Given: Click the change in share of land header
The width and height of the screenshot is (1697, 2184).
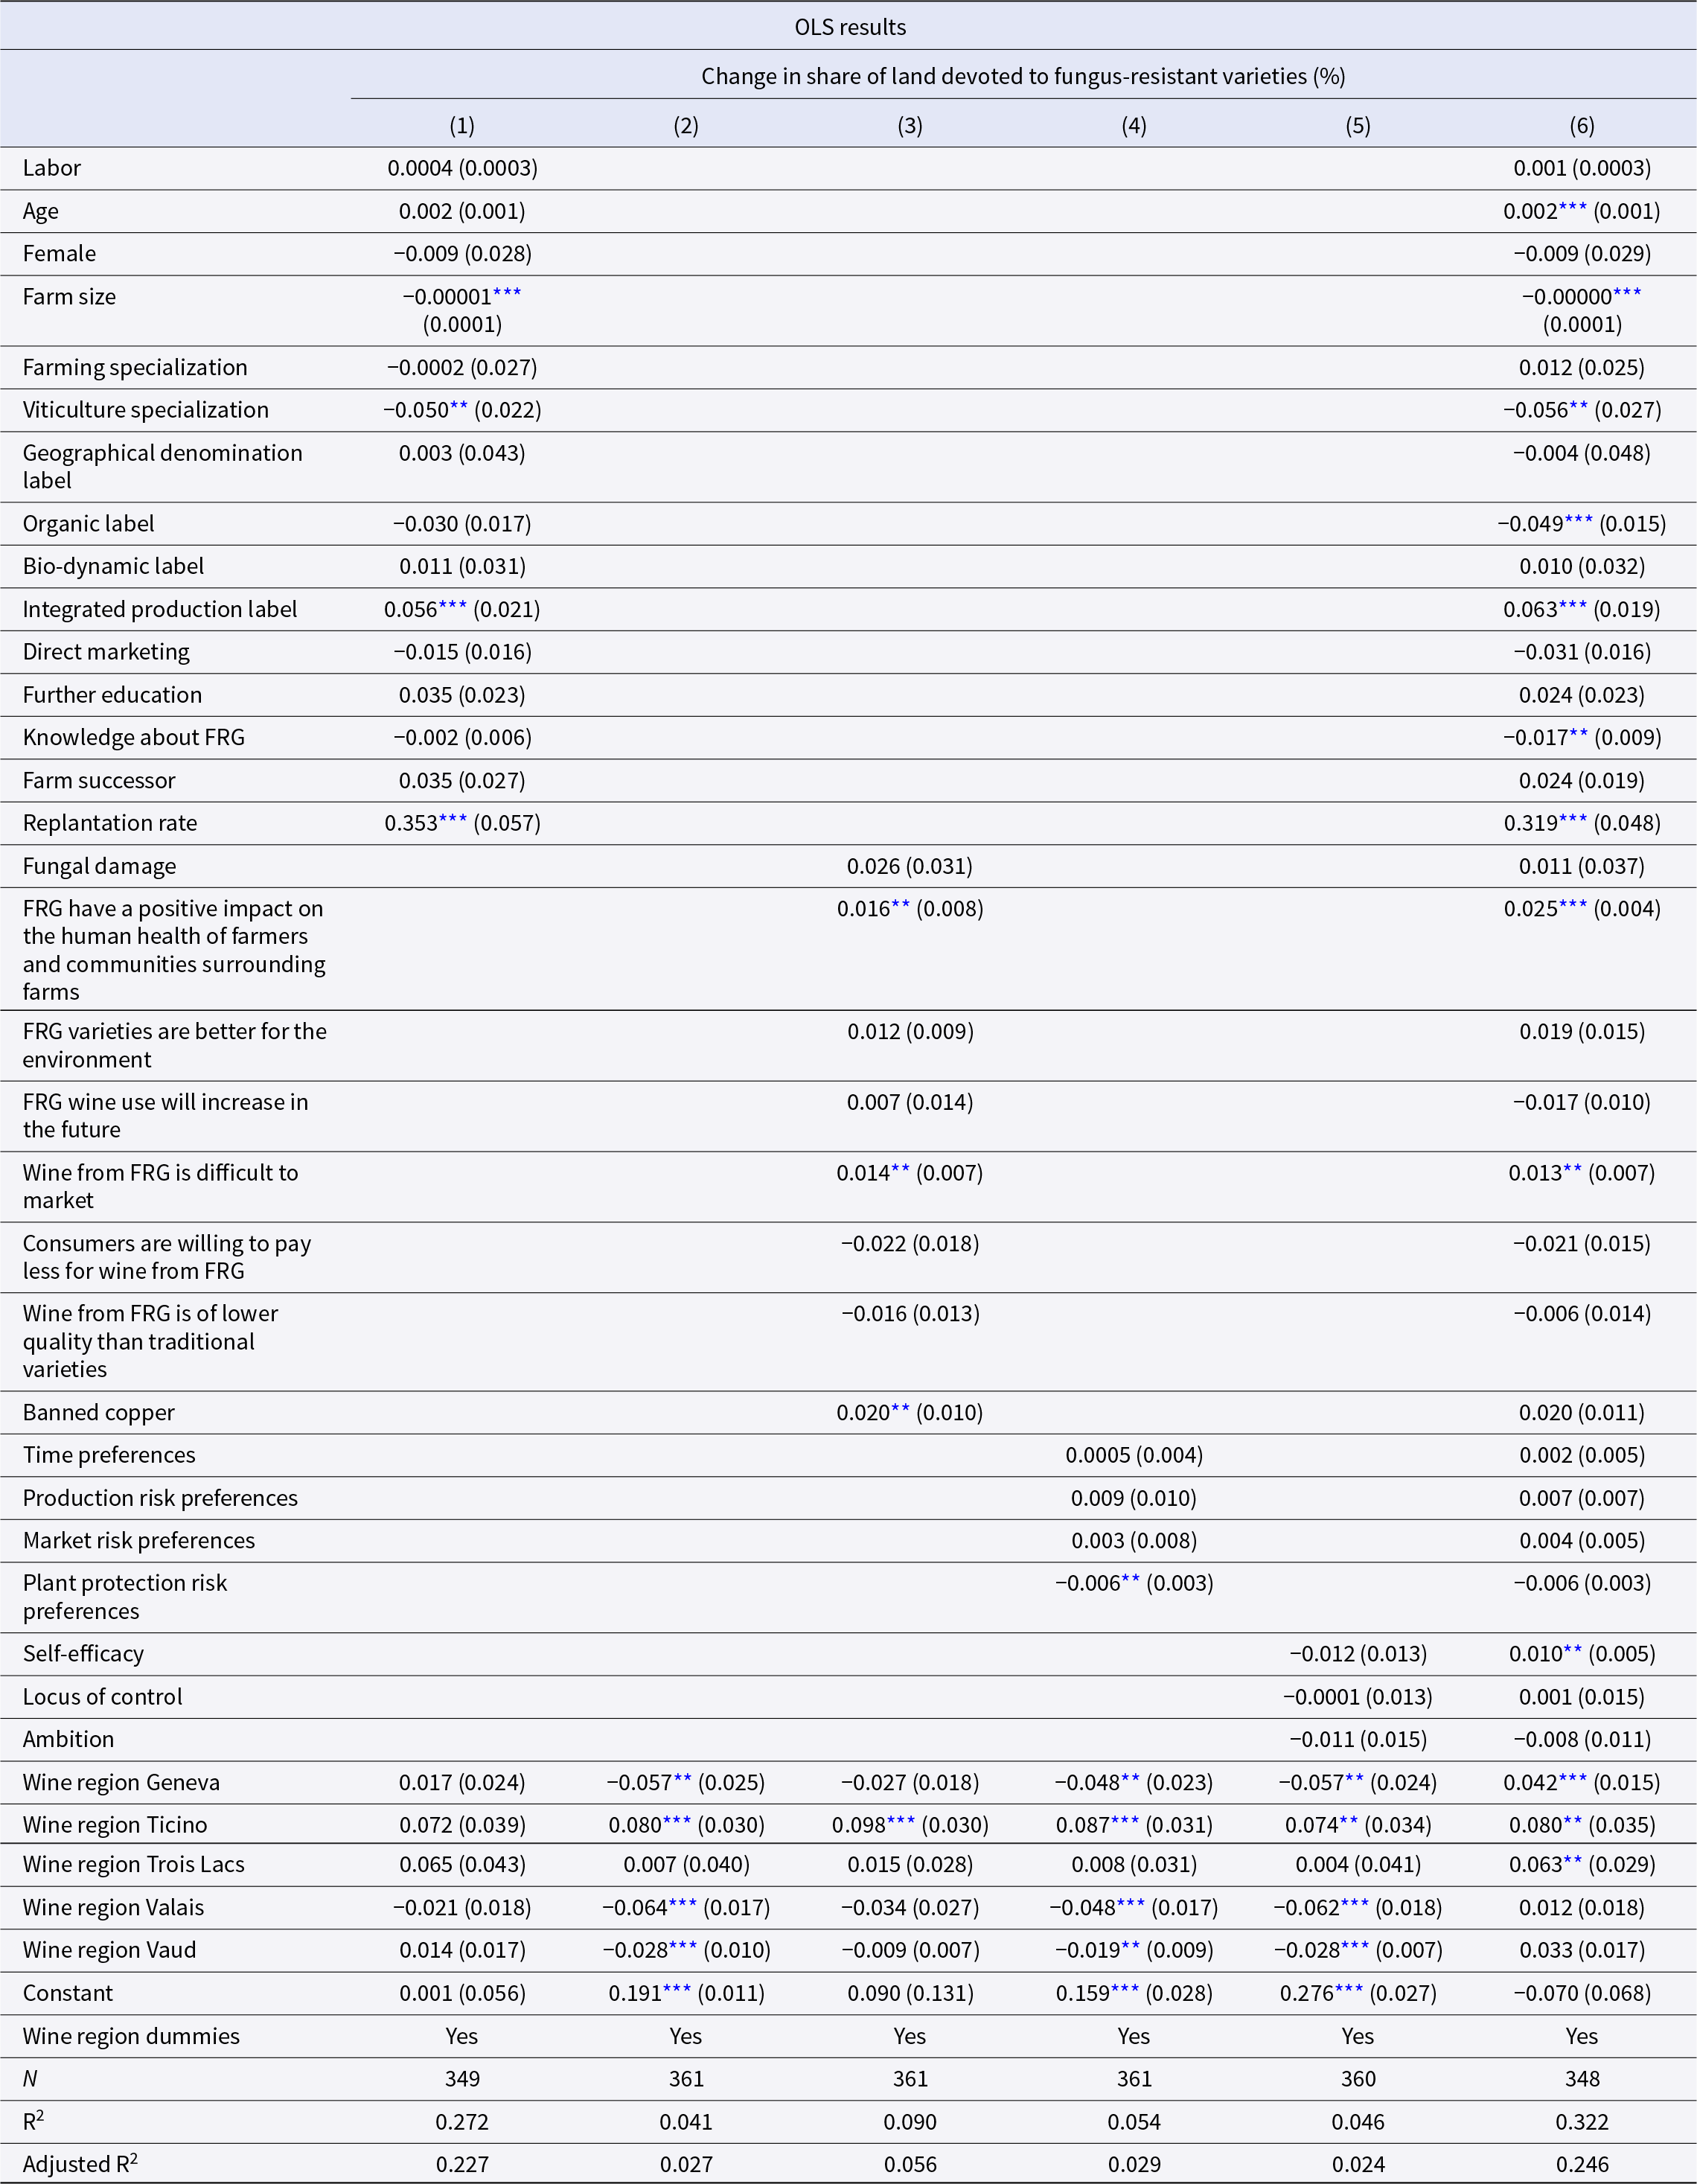Looking at the screenshot, I should click(x=1023, y=76).
